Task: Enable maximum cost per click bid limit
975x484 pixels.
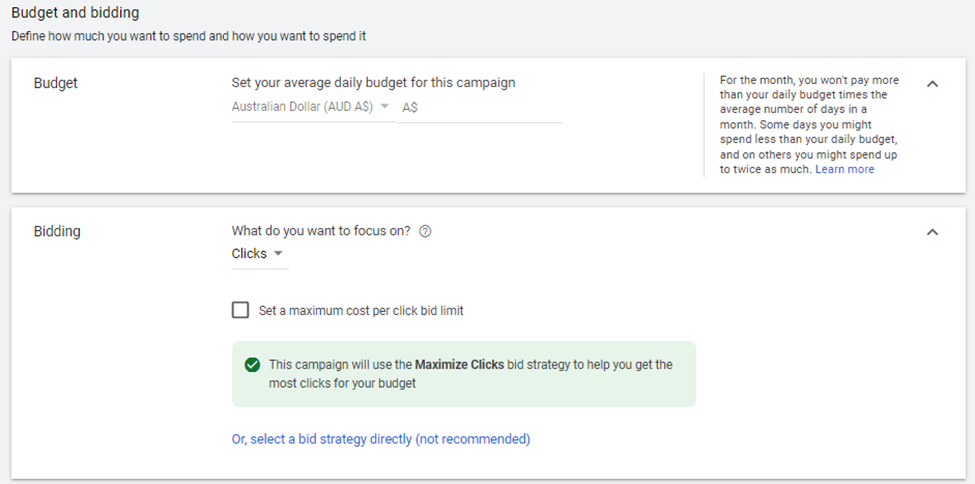Action: click(240, 310)
